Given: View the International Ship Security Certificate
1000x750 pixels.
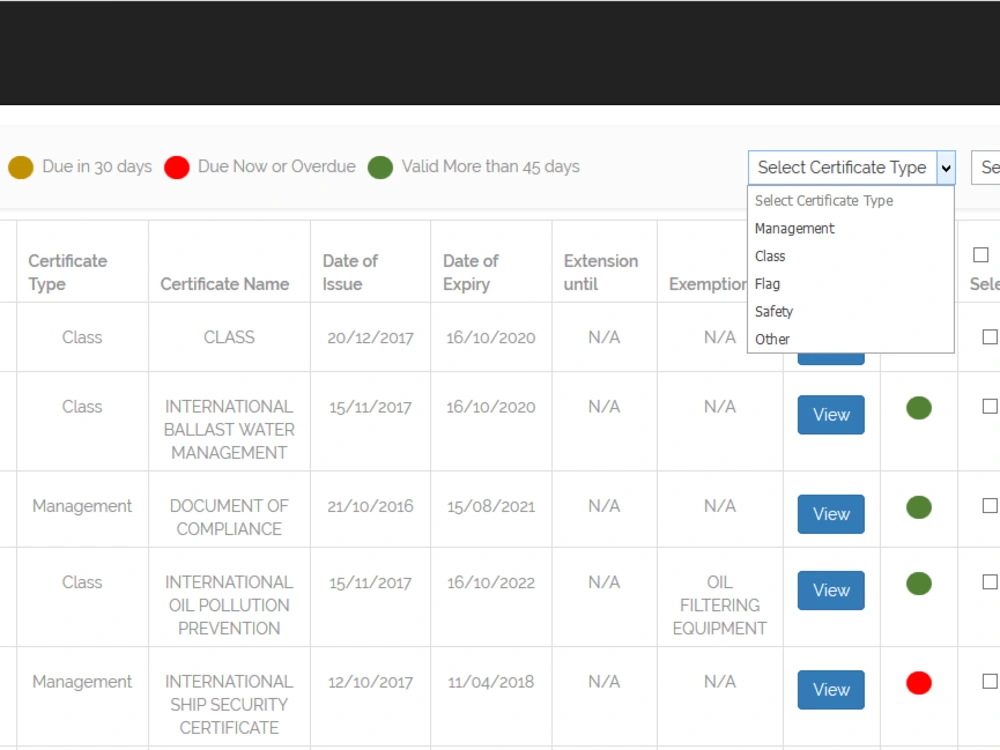Looking at the screenshot, I should tap(831, 689).
